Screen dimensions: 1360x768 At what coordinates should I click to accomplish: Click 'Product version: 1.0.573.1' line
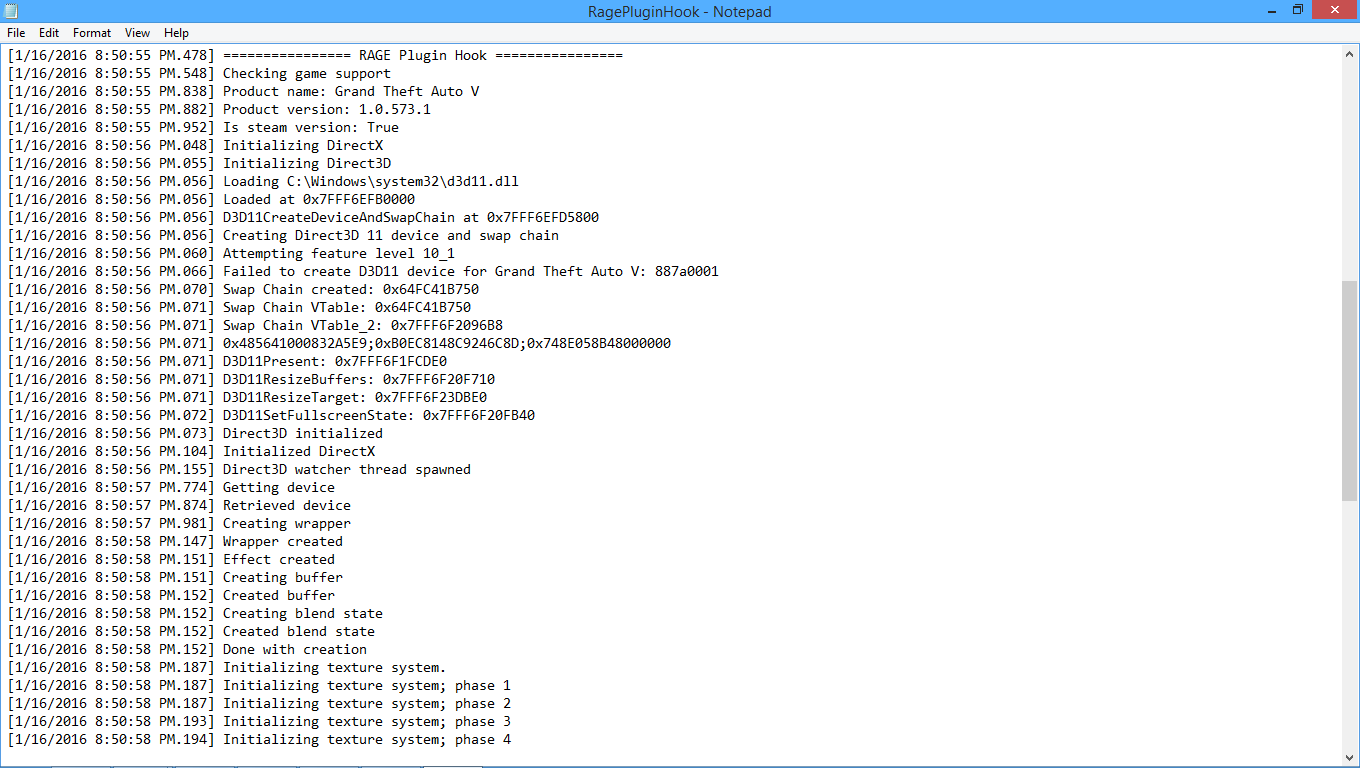pos(219,109)
